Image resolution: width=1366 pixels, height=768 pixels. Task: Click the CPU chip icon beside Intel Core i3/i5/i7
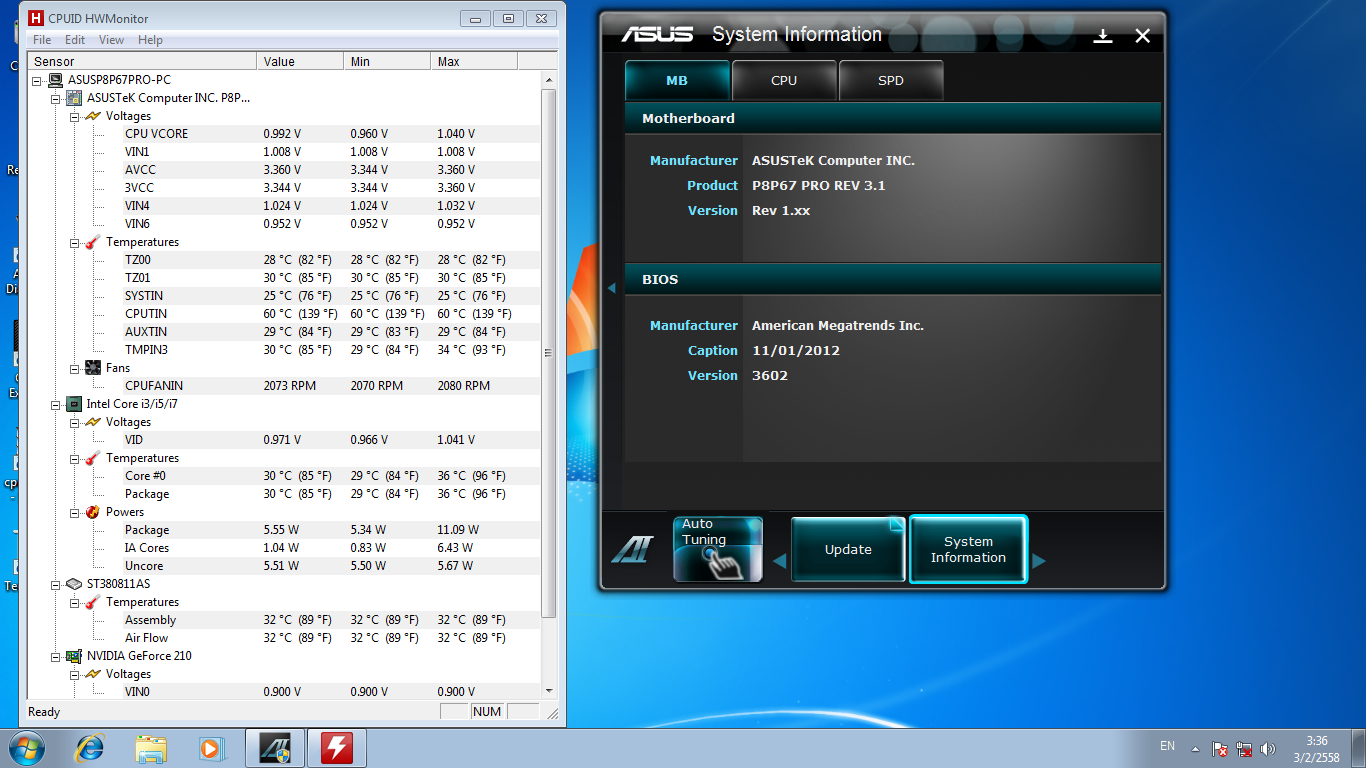point(74,404)
